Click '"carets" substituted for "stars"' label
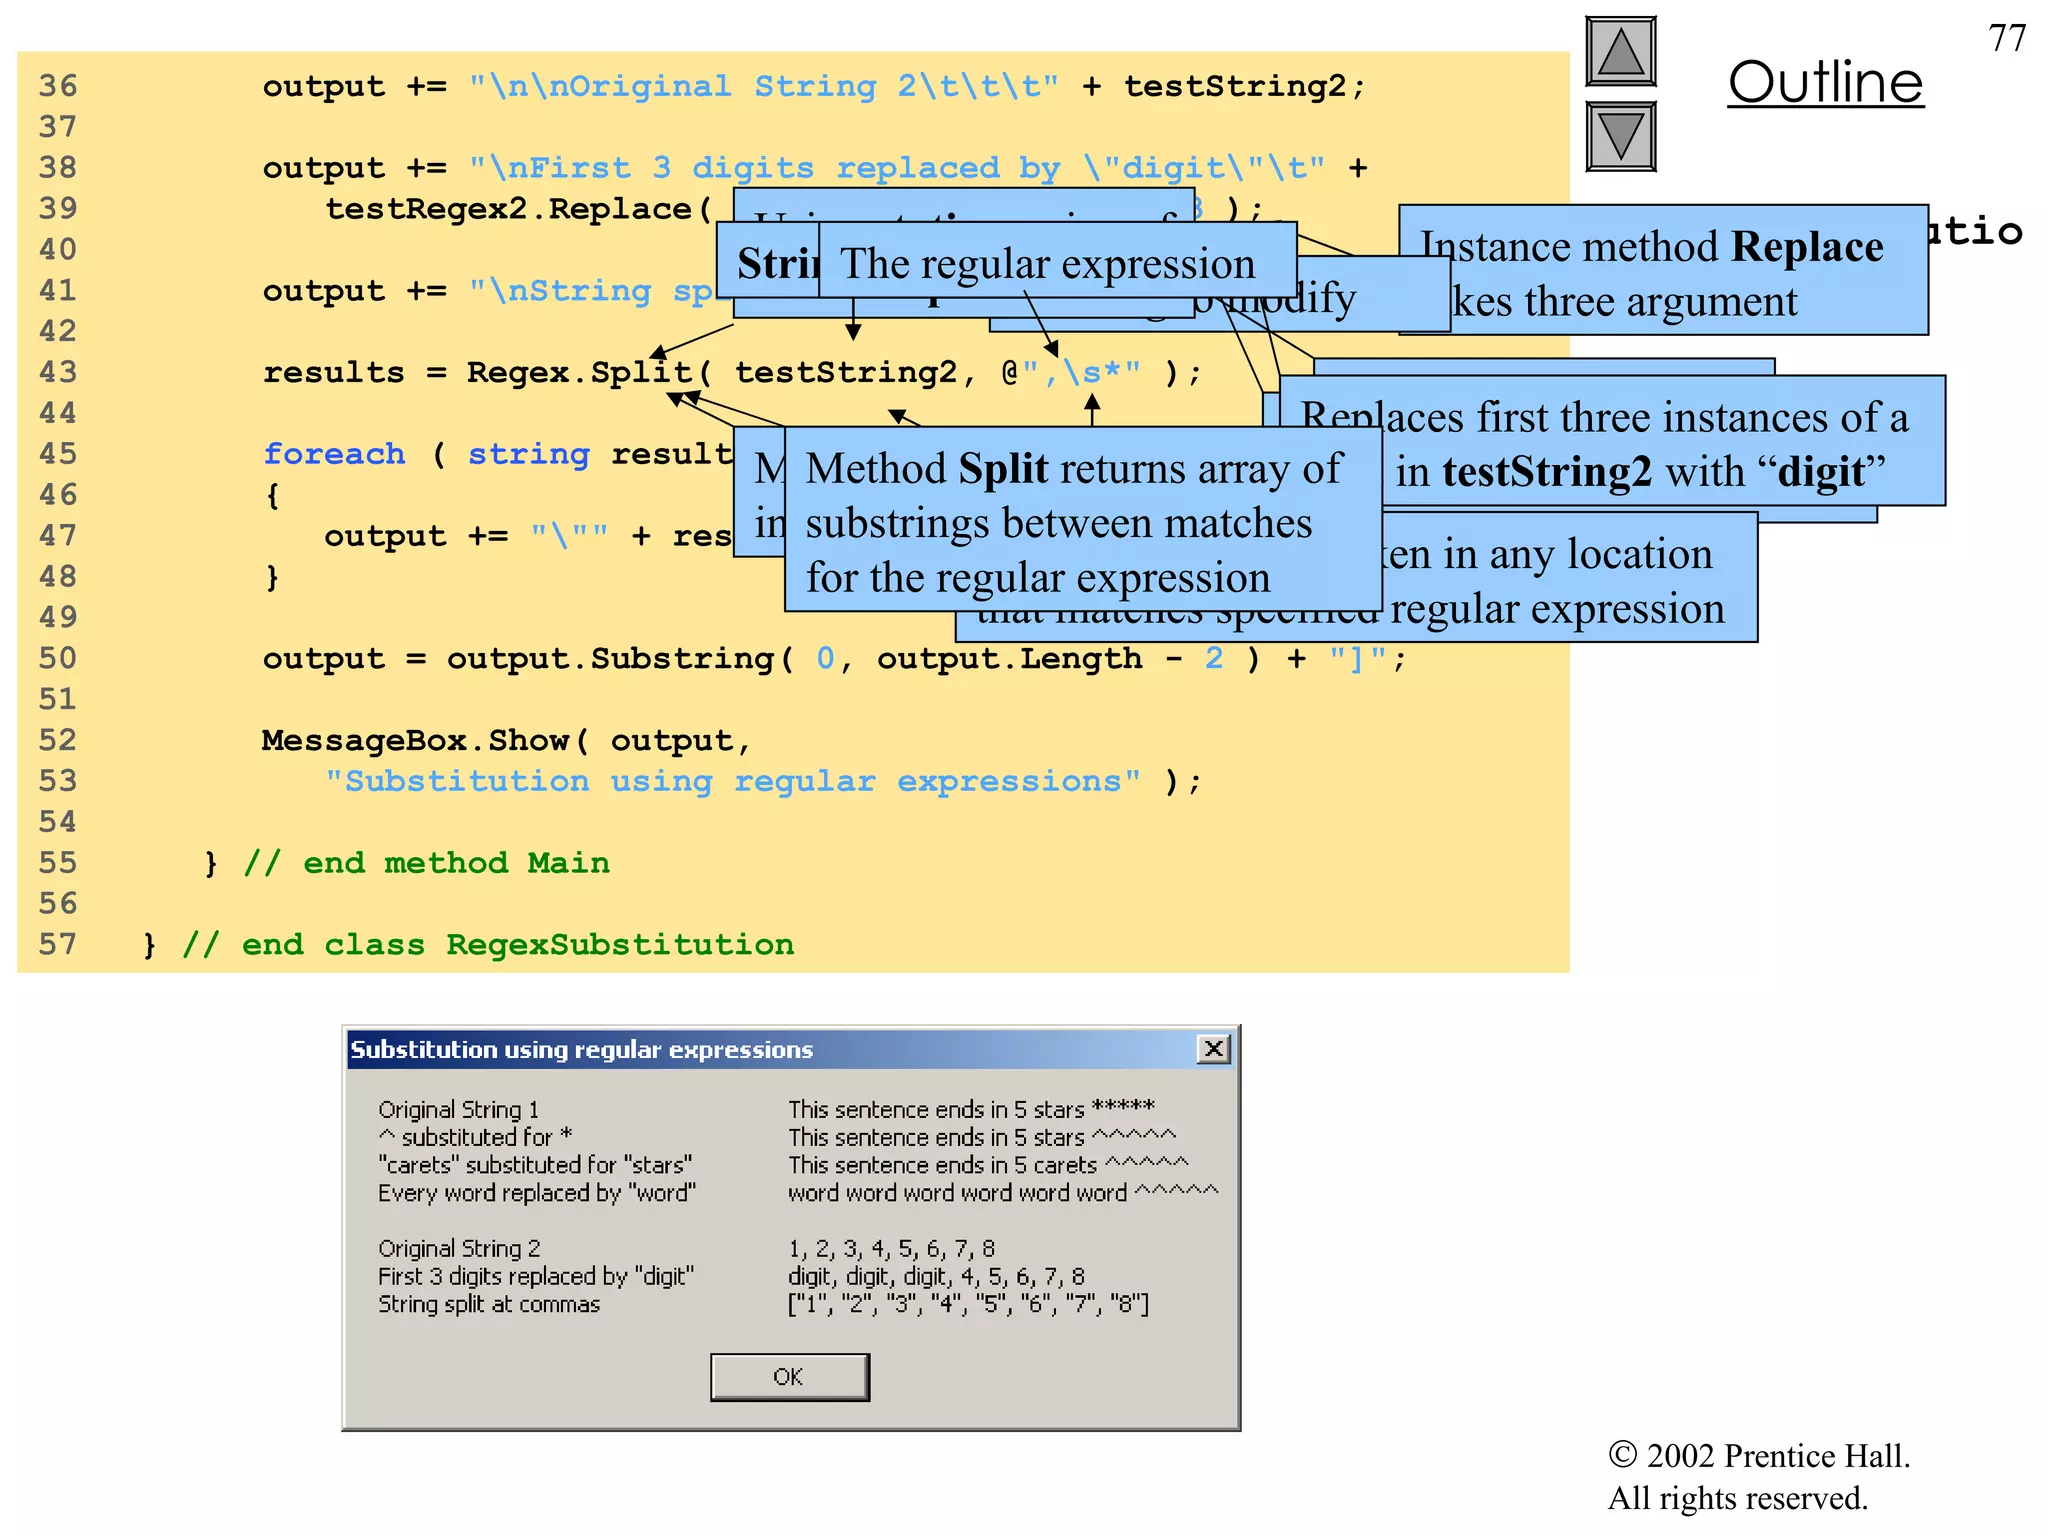This screenshot has height=1536, width=2048. (535, 1165)
